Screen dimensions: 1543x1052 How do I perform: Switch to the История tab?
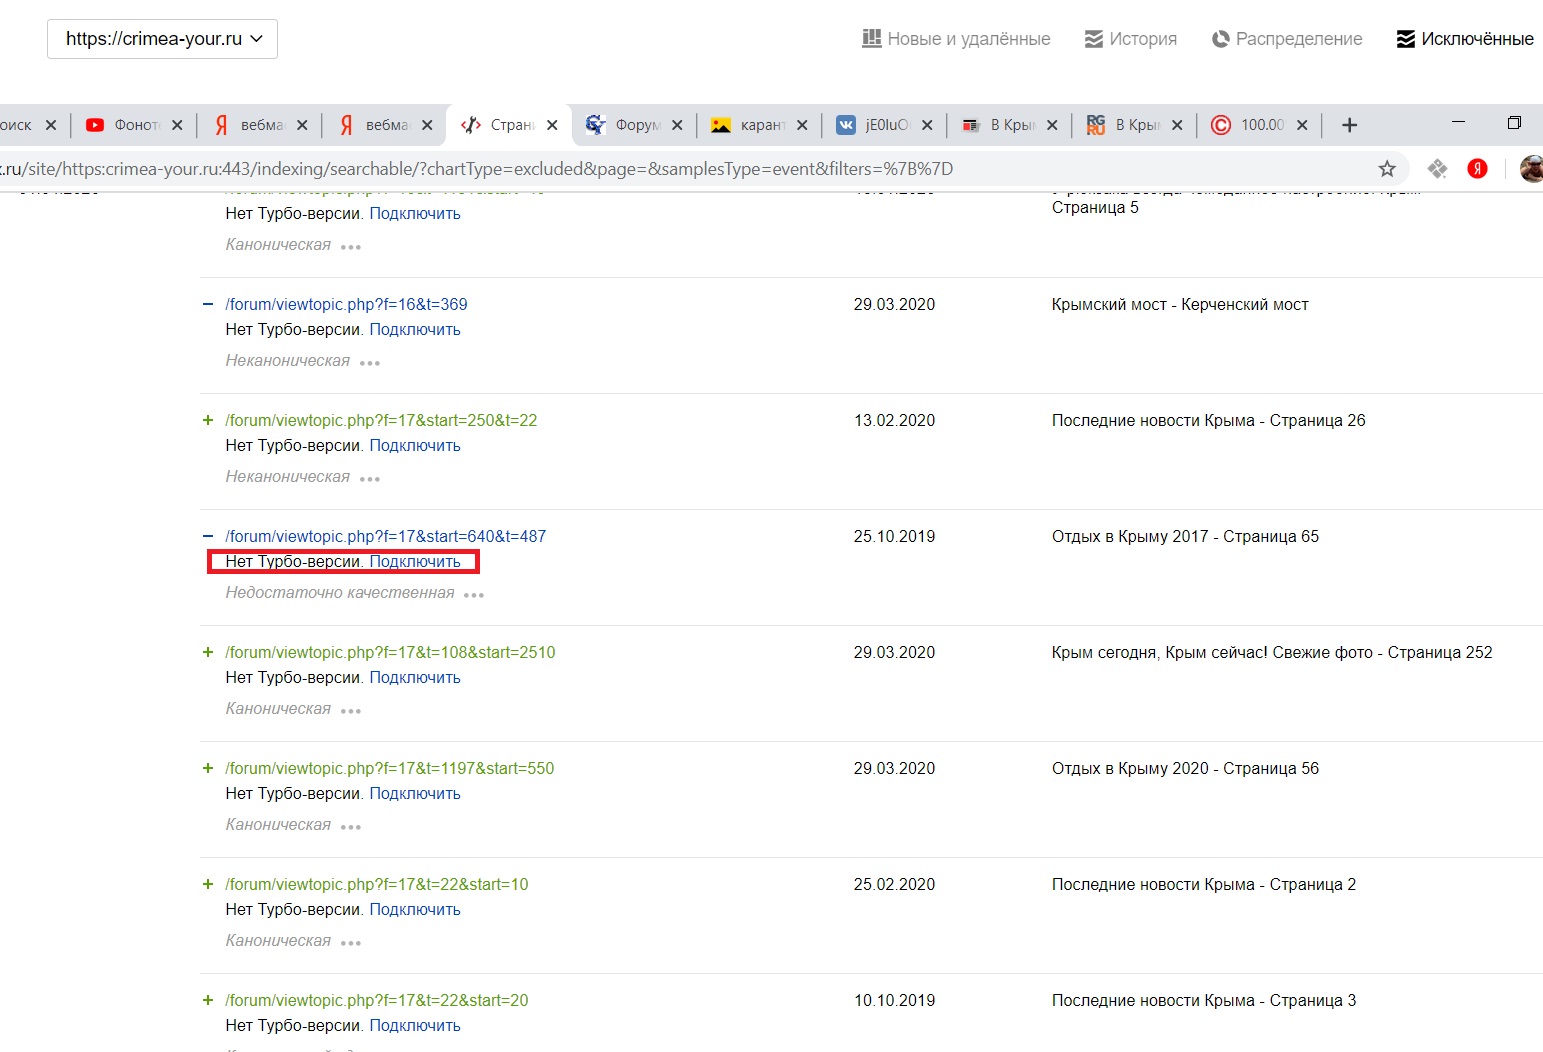[x=1131, y=39]
